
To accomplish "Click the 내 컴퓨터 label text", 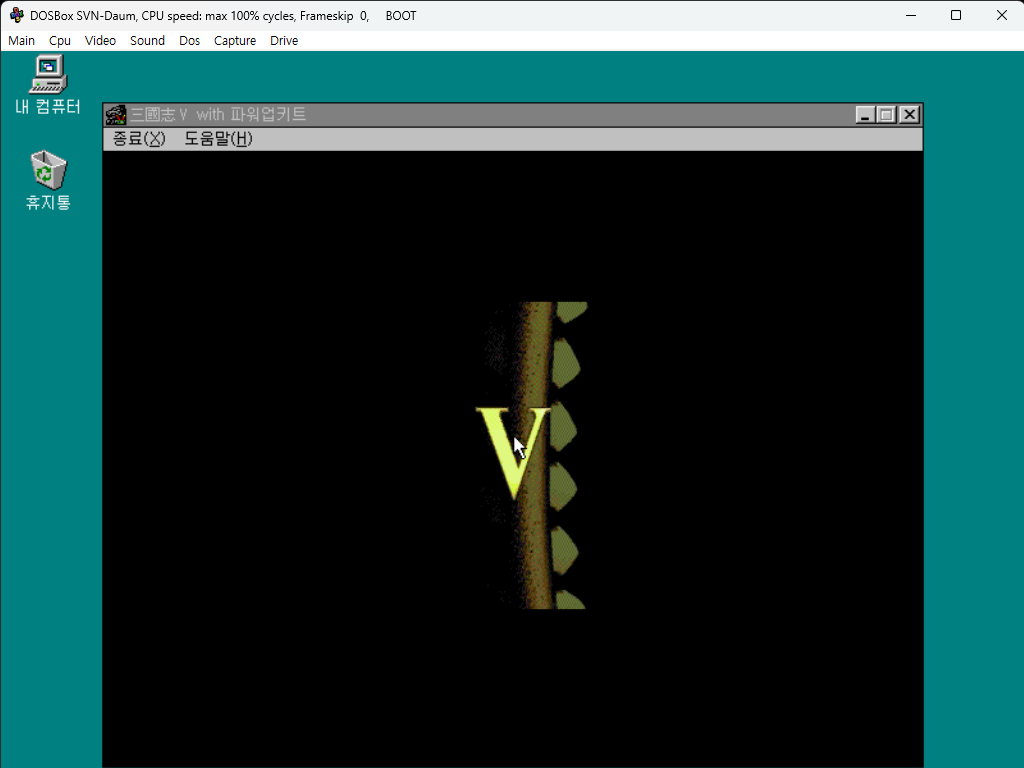I will 48,106.
